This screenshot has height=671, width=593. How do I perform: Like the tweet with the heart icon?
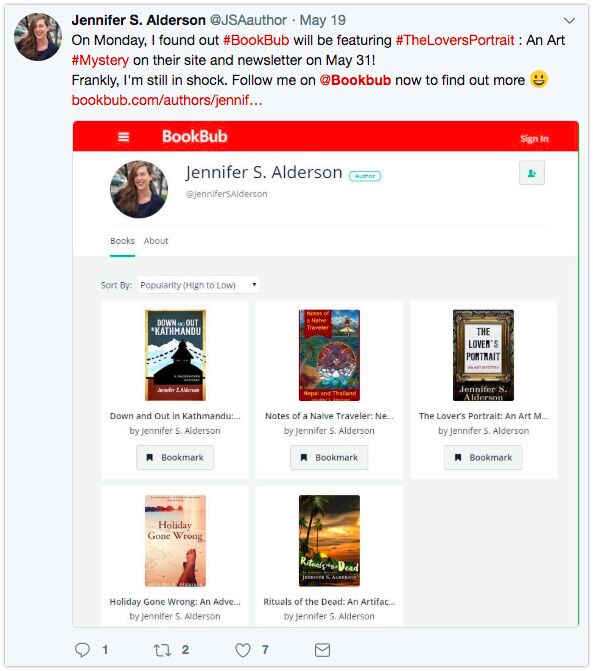243,650
